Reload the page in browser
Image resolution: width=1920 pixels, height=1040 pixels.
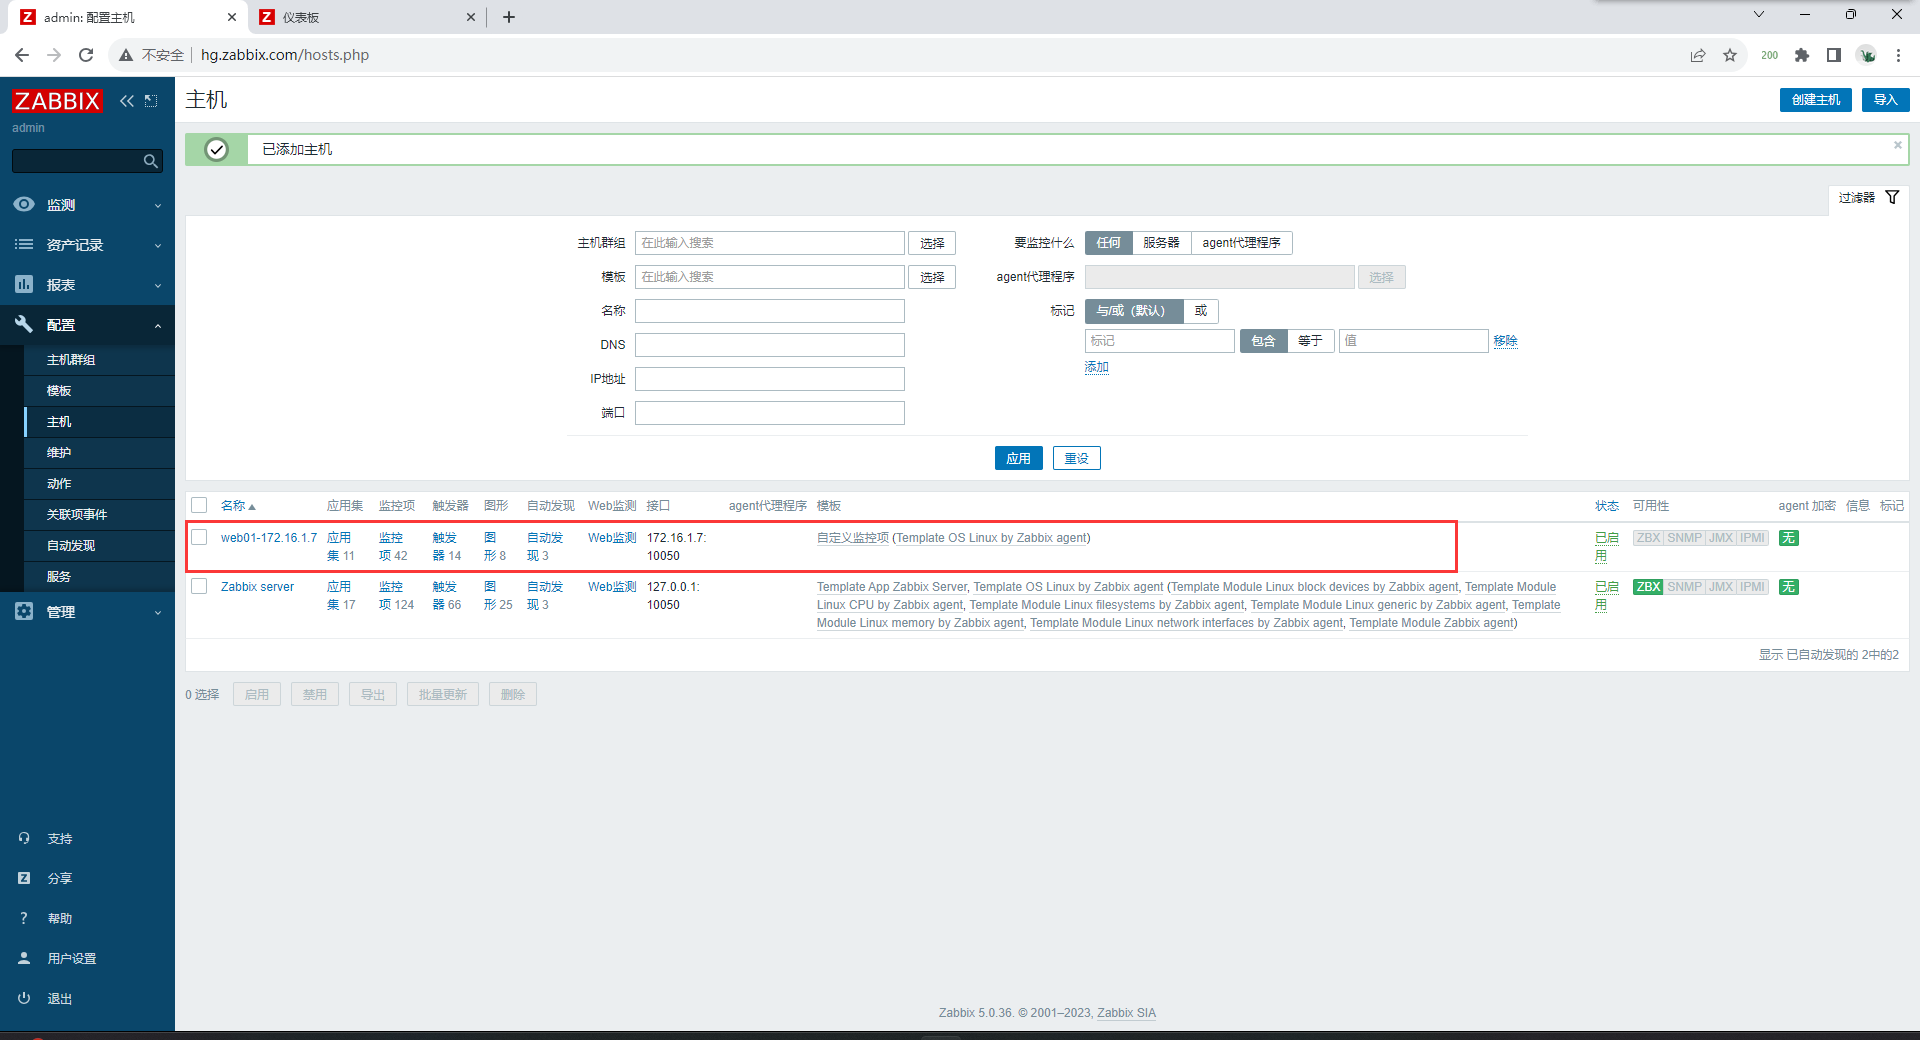pos(86,55)
